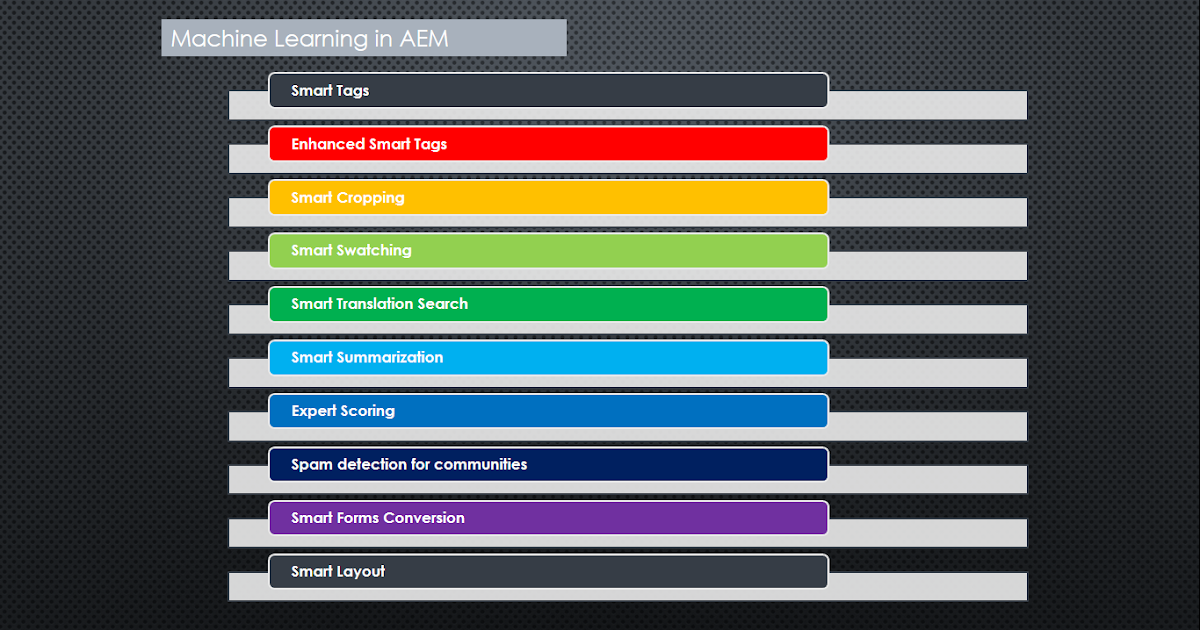The width and height of the screenshot is (1200, 630).
Task: Click the gray strip beside Smart Layout
Action: pos(930,586)
